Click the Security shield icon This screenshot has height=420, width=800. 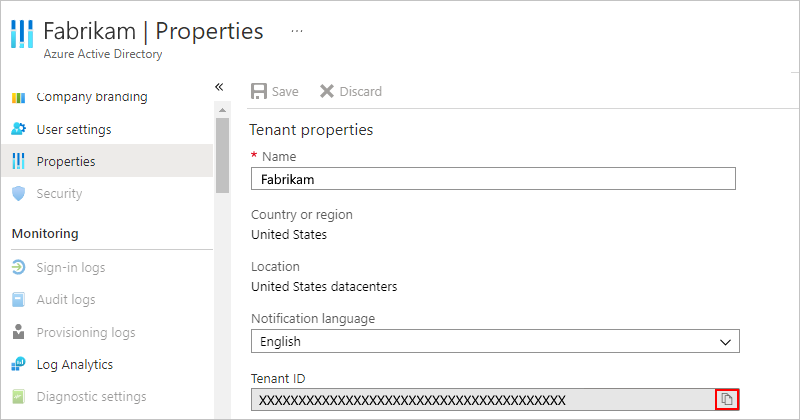18,193
